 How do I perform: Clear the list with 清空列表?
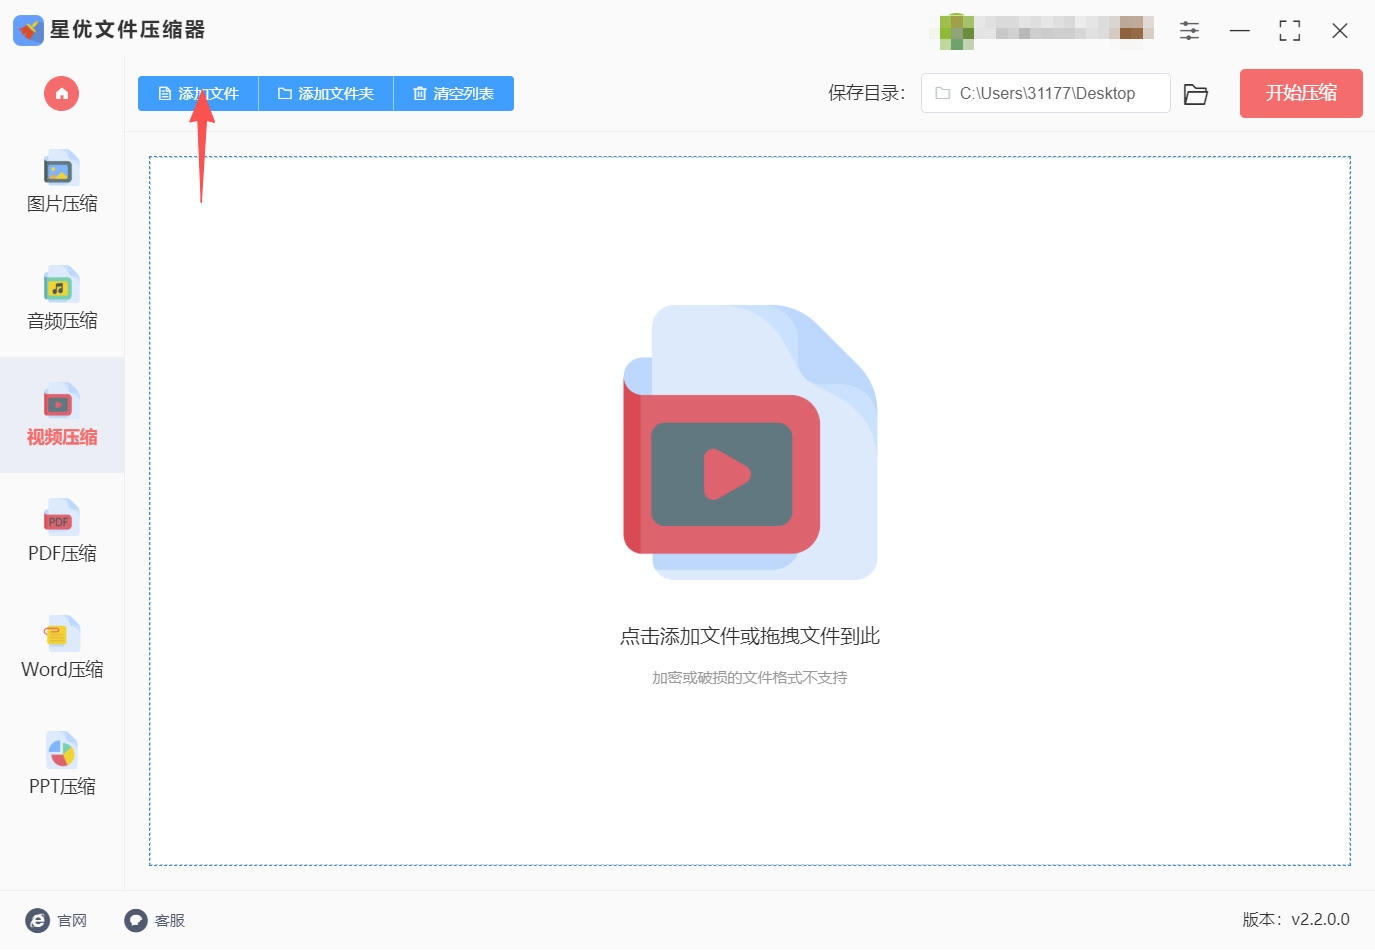(x=454, y=94)
